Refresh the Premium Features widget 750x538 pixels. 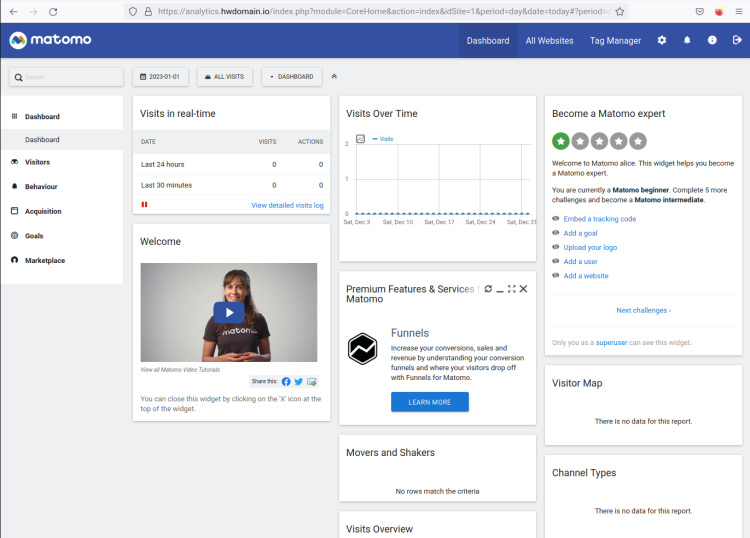488,289
